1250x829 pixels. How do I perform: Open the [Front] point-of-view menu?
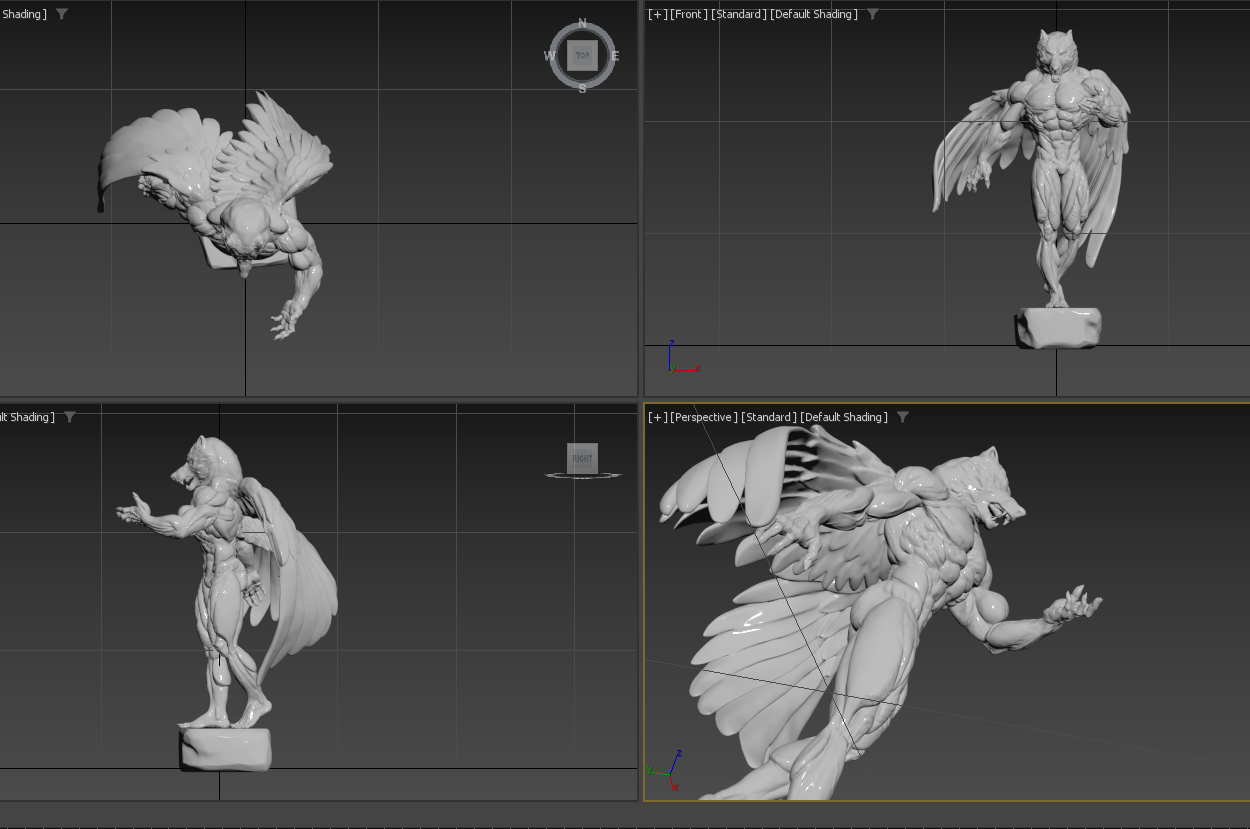click(688, 14)
